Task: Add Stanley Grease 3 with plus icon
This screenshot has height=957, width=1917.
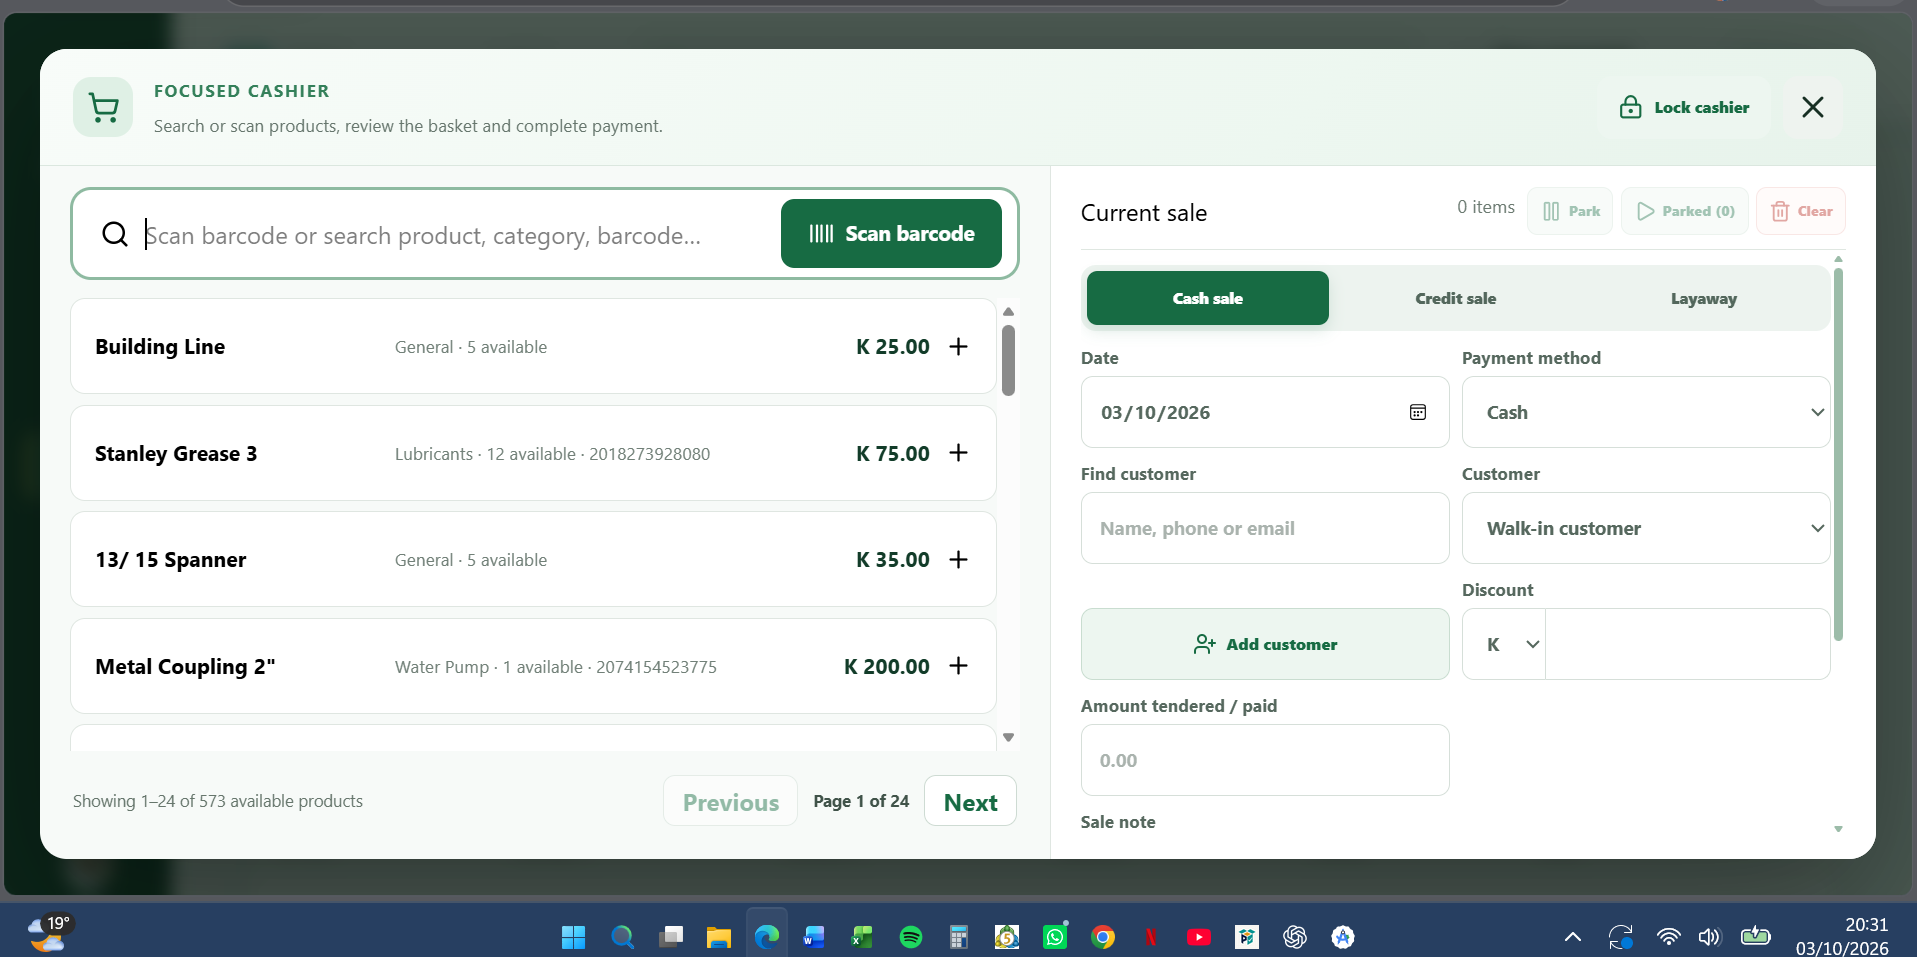Action: (958, 453)
